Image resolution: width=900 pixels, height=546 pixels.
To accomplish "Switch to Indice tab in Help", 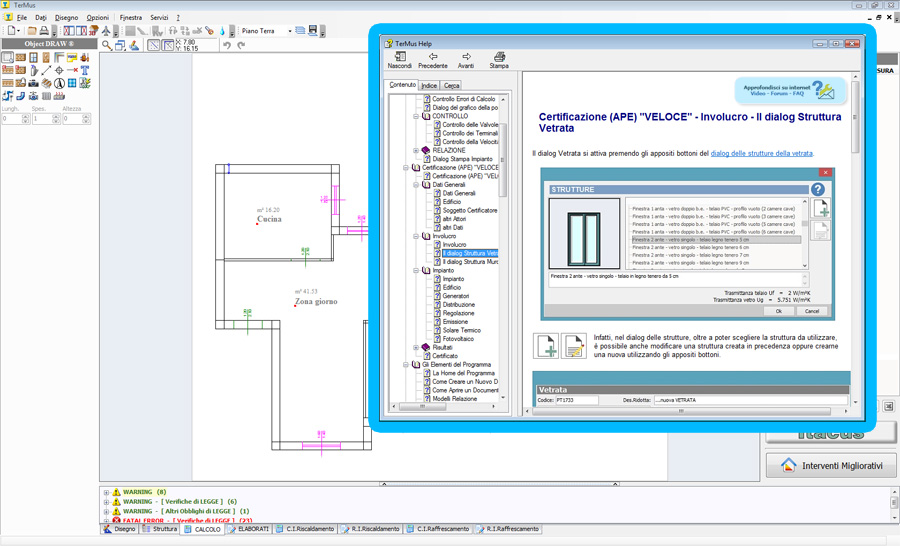I will pyautogui.click(x=429, y=86).
